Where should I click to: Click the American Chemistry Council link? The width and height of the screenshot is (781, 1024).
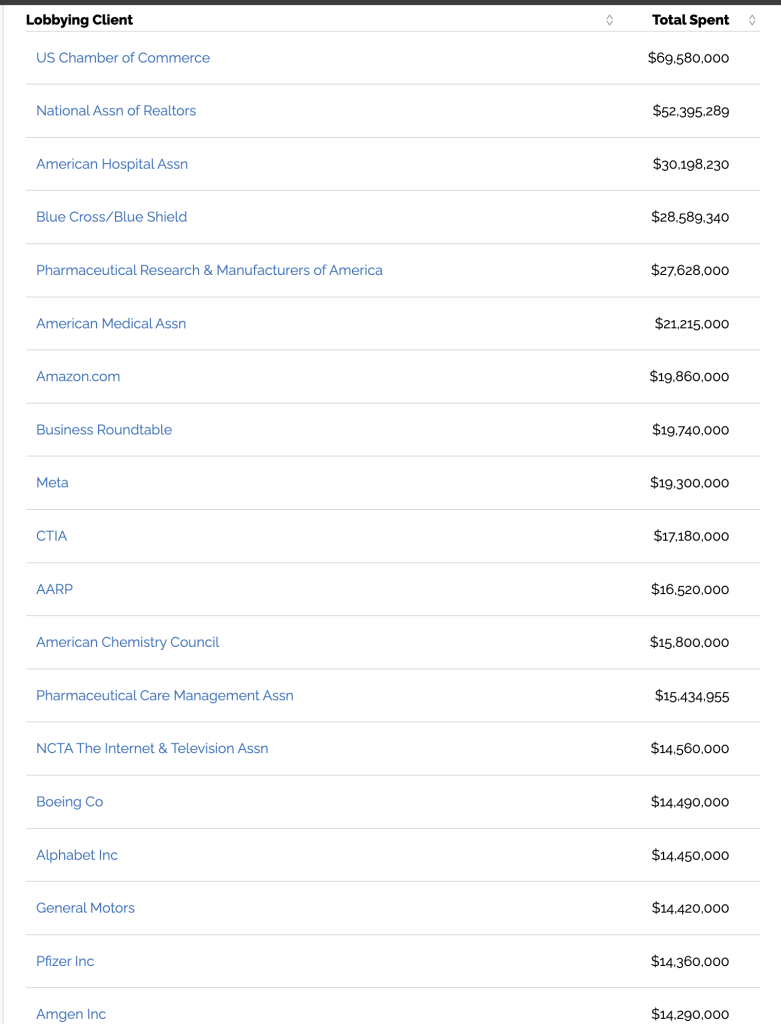127,642
